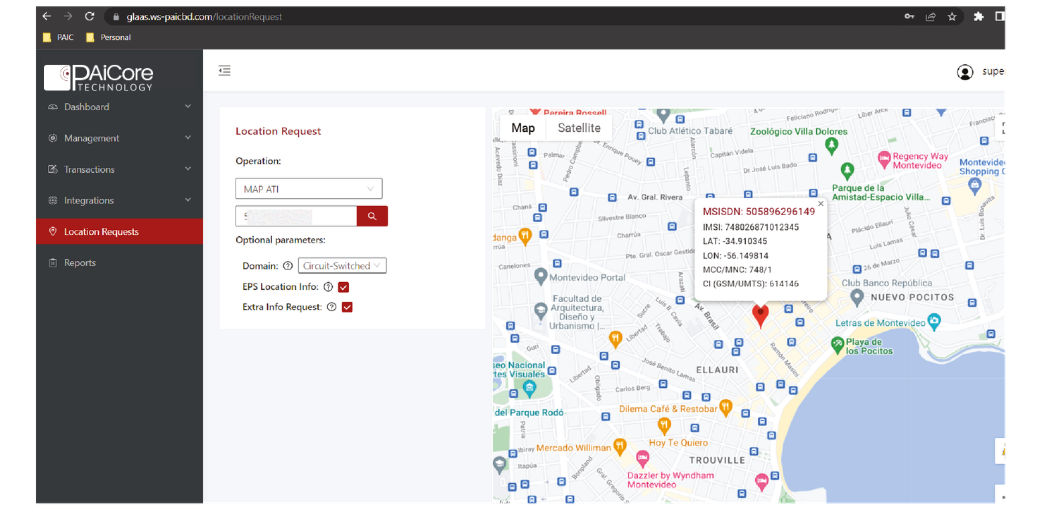Click Dilema Café & Restobar pin
The width and height of the screenshot is (1058, 531).
[x=725, y=408]
